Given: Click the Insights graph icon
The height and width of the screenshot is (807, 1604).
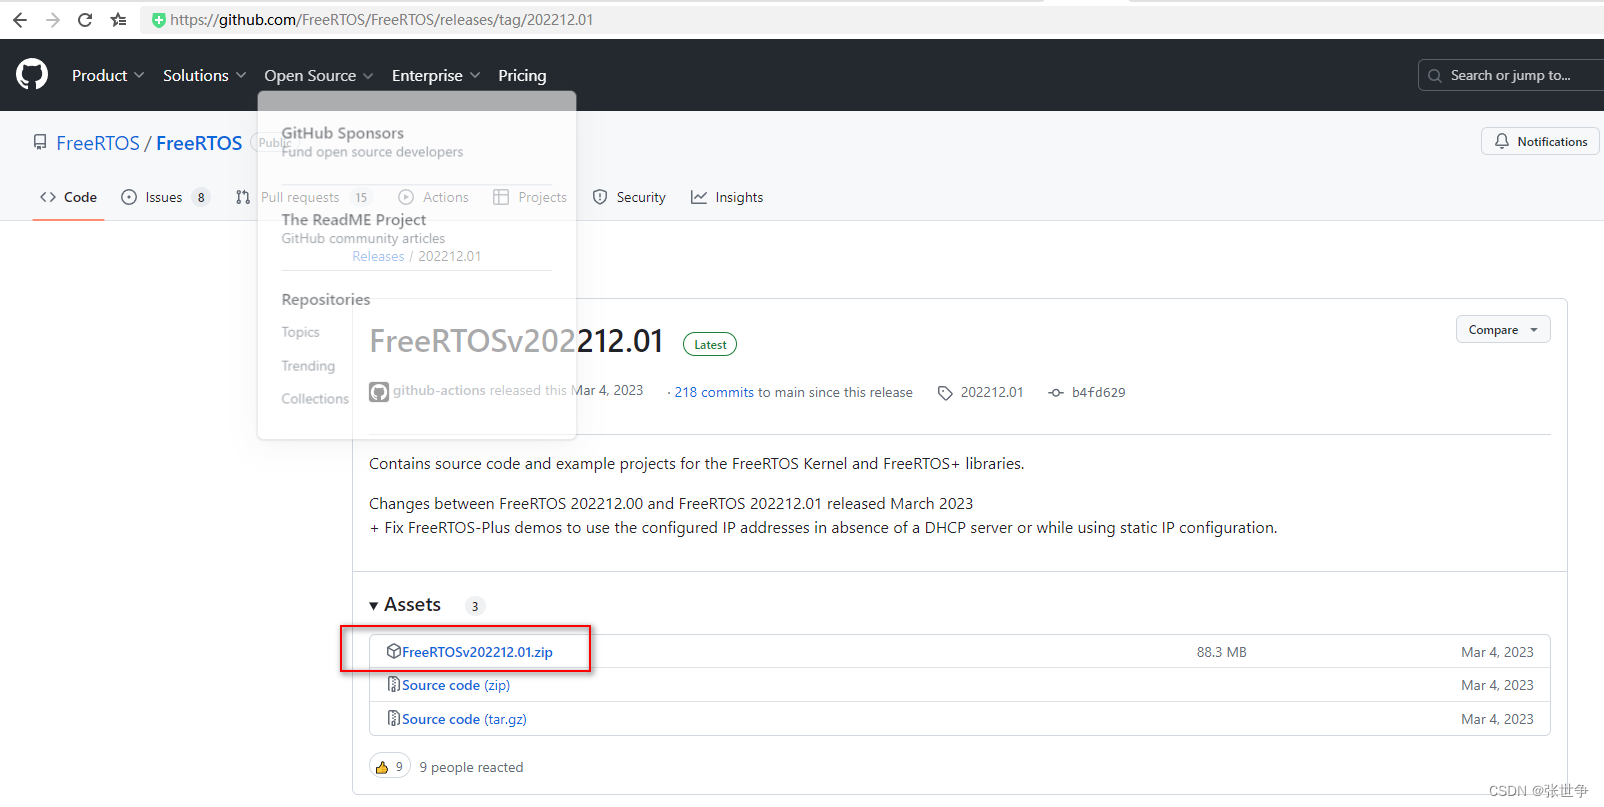Looking at the screenshot, I should 699,197.
